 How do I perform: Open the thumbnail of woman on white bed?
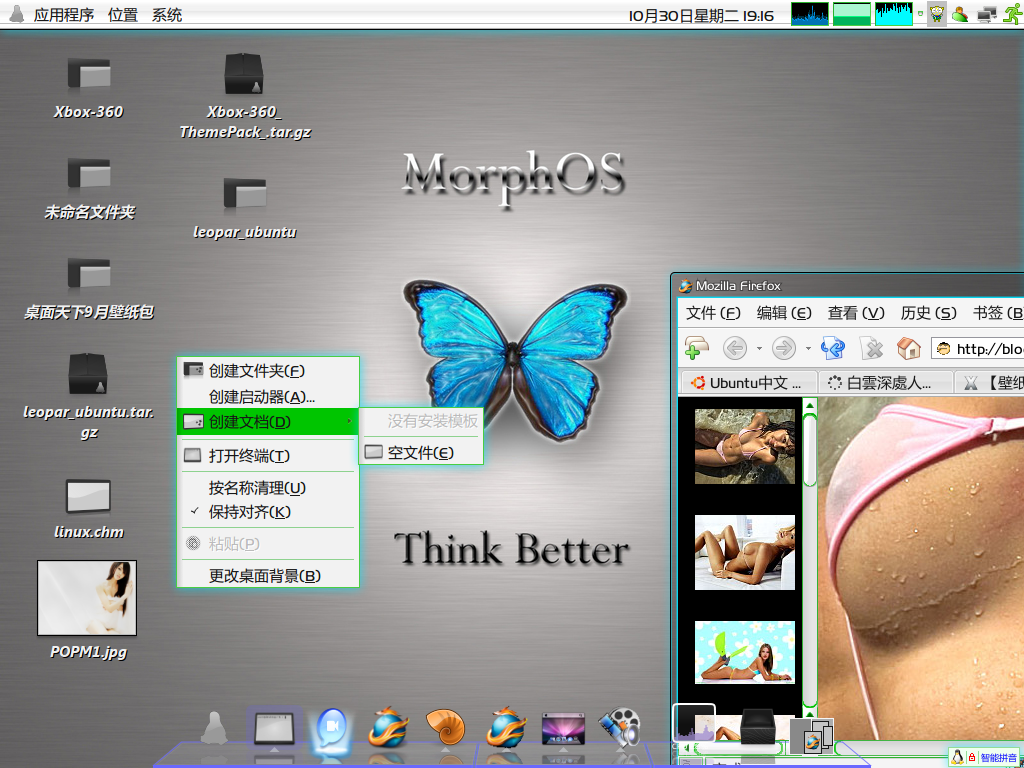(744, 552)
